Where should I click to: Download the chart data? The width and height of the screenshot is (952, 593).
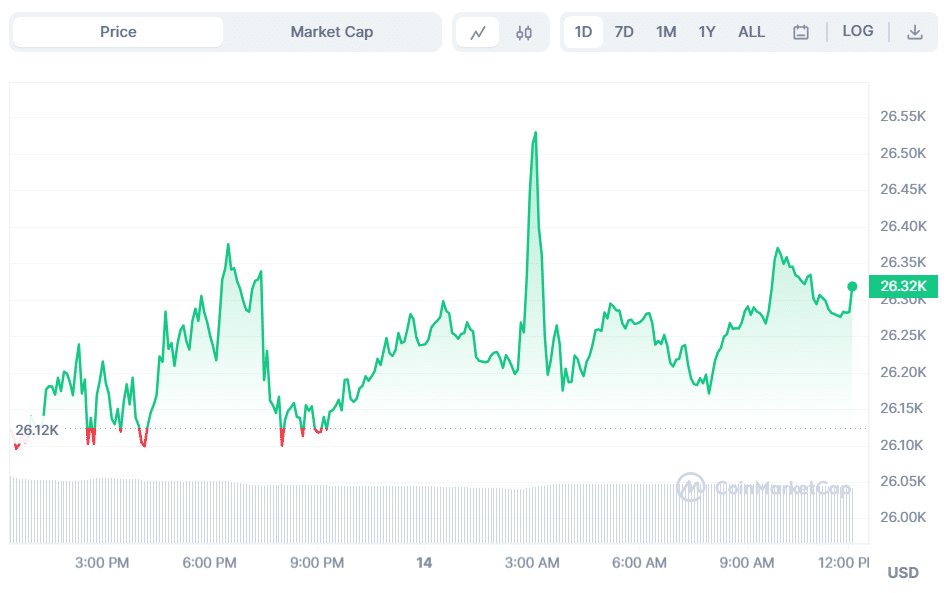(914, 32)
